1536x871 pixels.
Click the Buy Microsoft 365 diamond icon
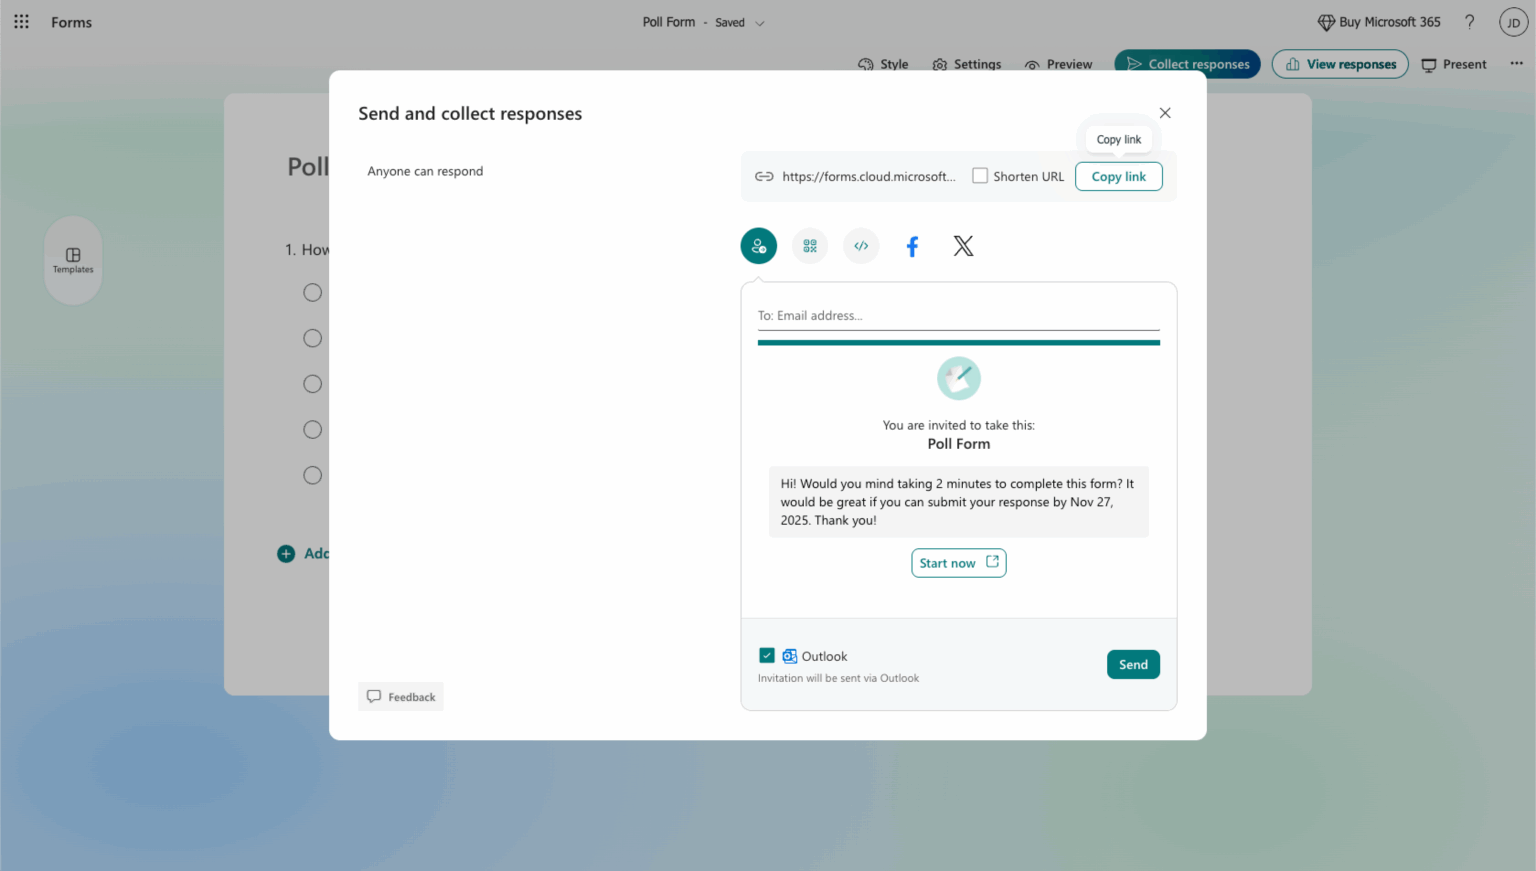point(1326,21)
